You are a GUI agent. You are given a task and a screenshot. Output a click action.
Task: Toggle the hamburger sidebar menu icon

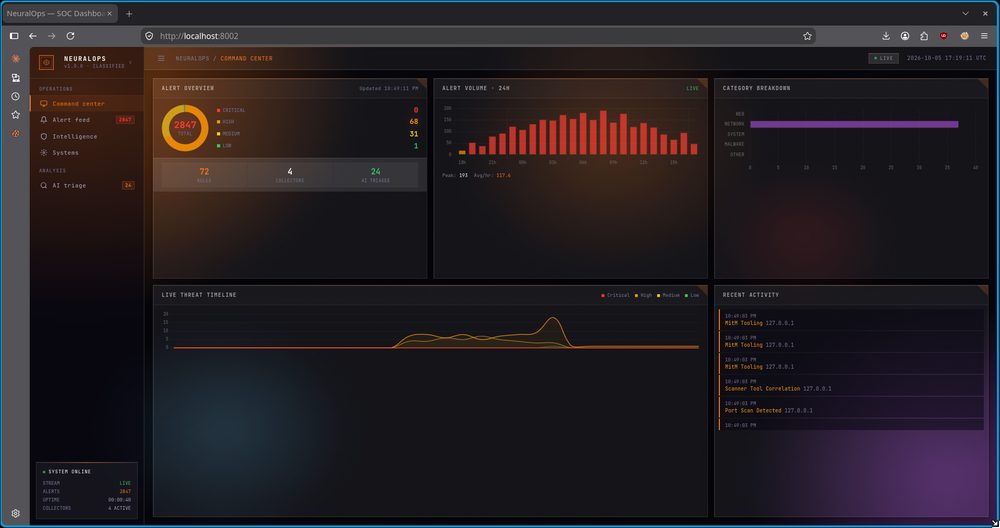(x=161, y=58)
